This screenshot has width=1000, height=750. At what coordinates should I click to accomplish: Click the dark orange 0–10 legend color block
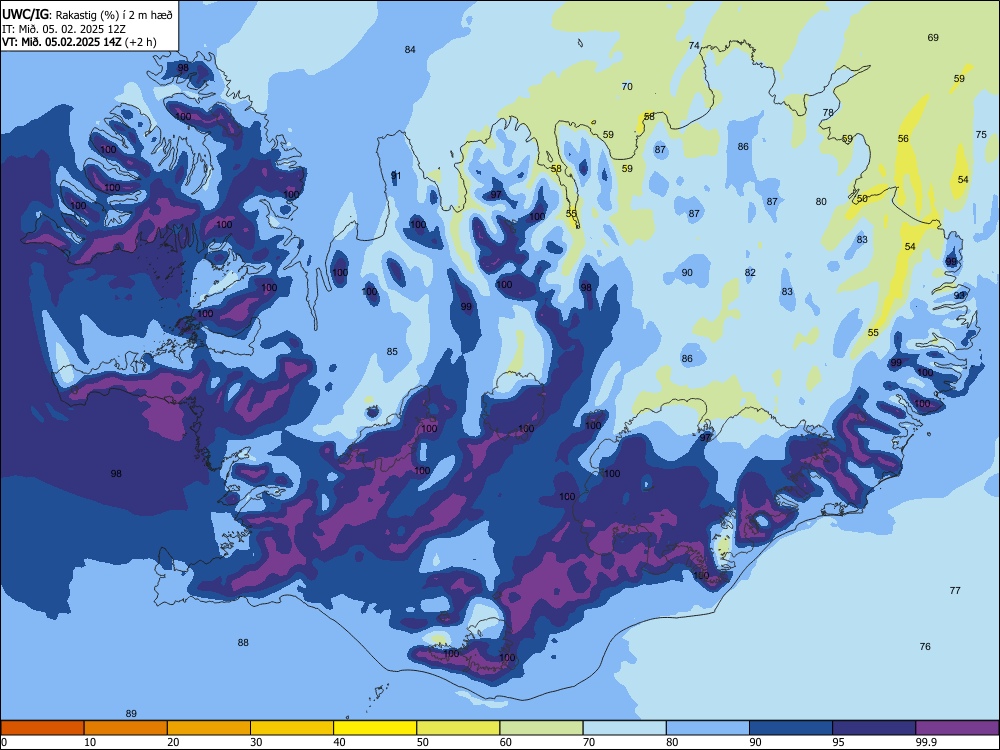(x=42, y=728)
